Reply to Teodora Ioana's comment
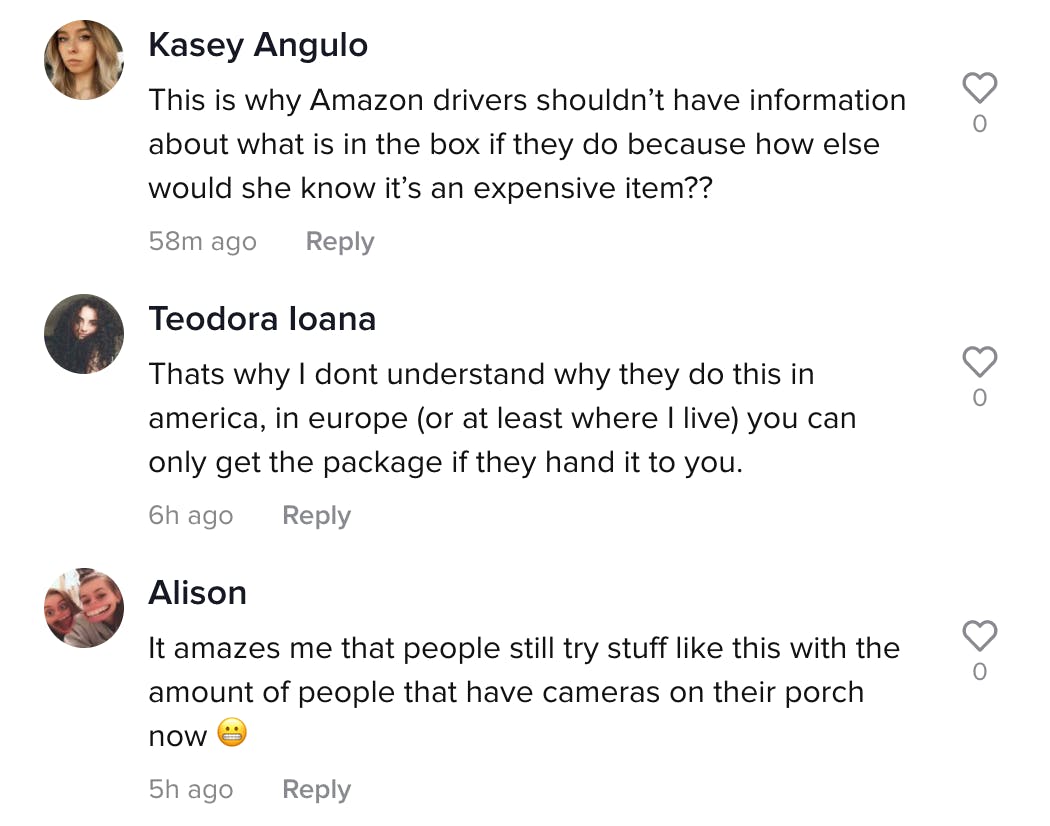1050x826 pixels. 316,516
